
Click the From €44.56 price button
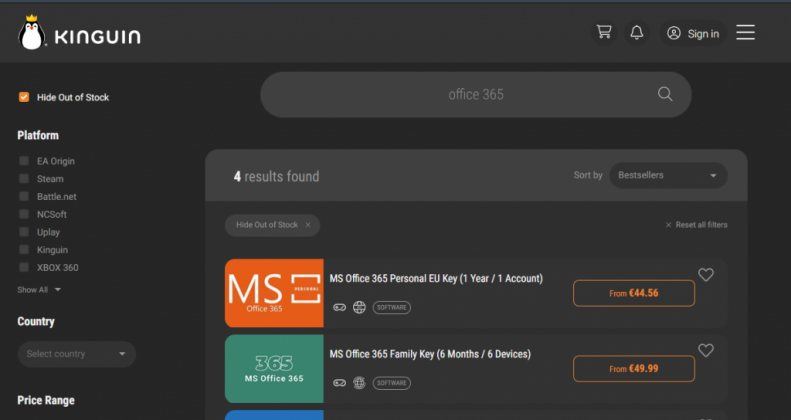pos(634,293)
